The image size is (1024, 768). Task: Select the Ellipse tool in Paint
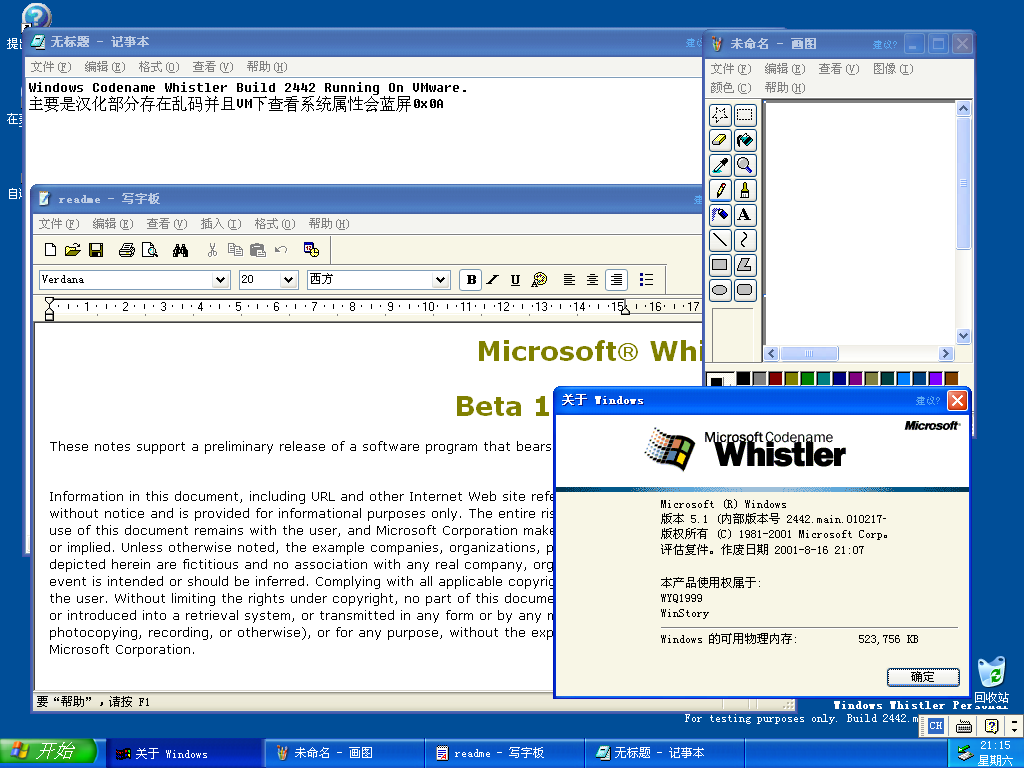(x=720, y=290)
